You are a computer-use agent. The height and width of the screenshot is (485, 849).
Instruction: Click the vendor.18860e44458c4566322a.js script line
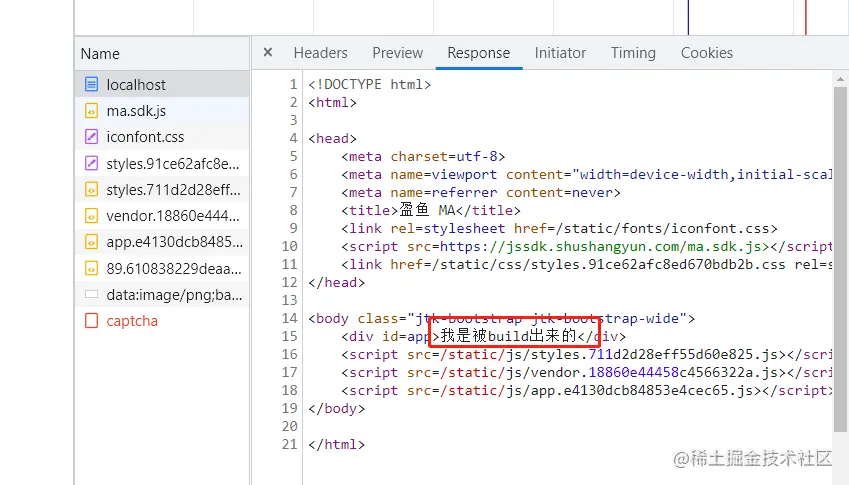point(586,372)
